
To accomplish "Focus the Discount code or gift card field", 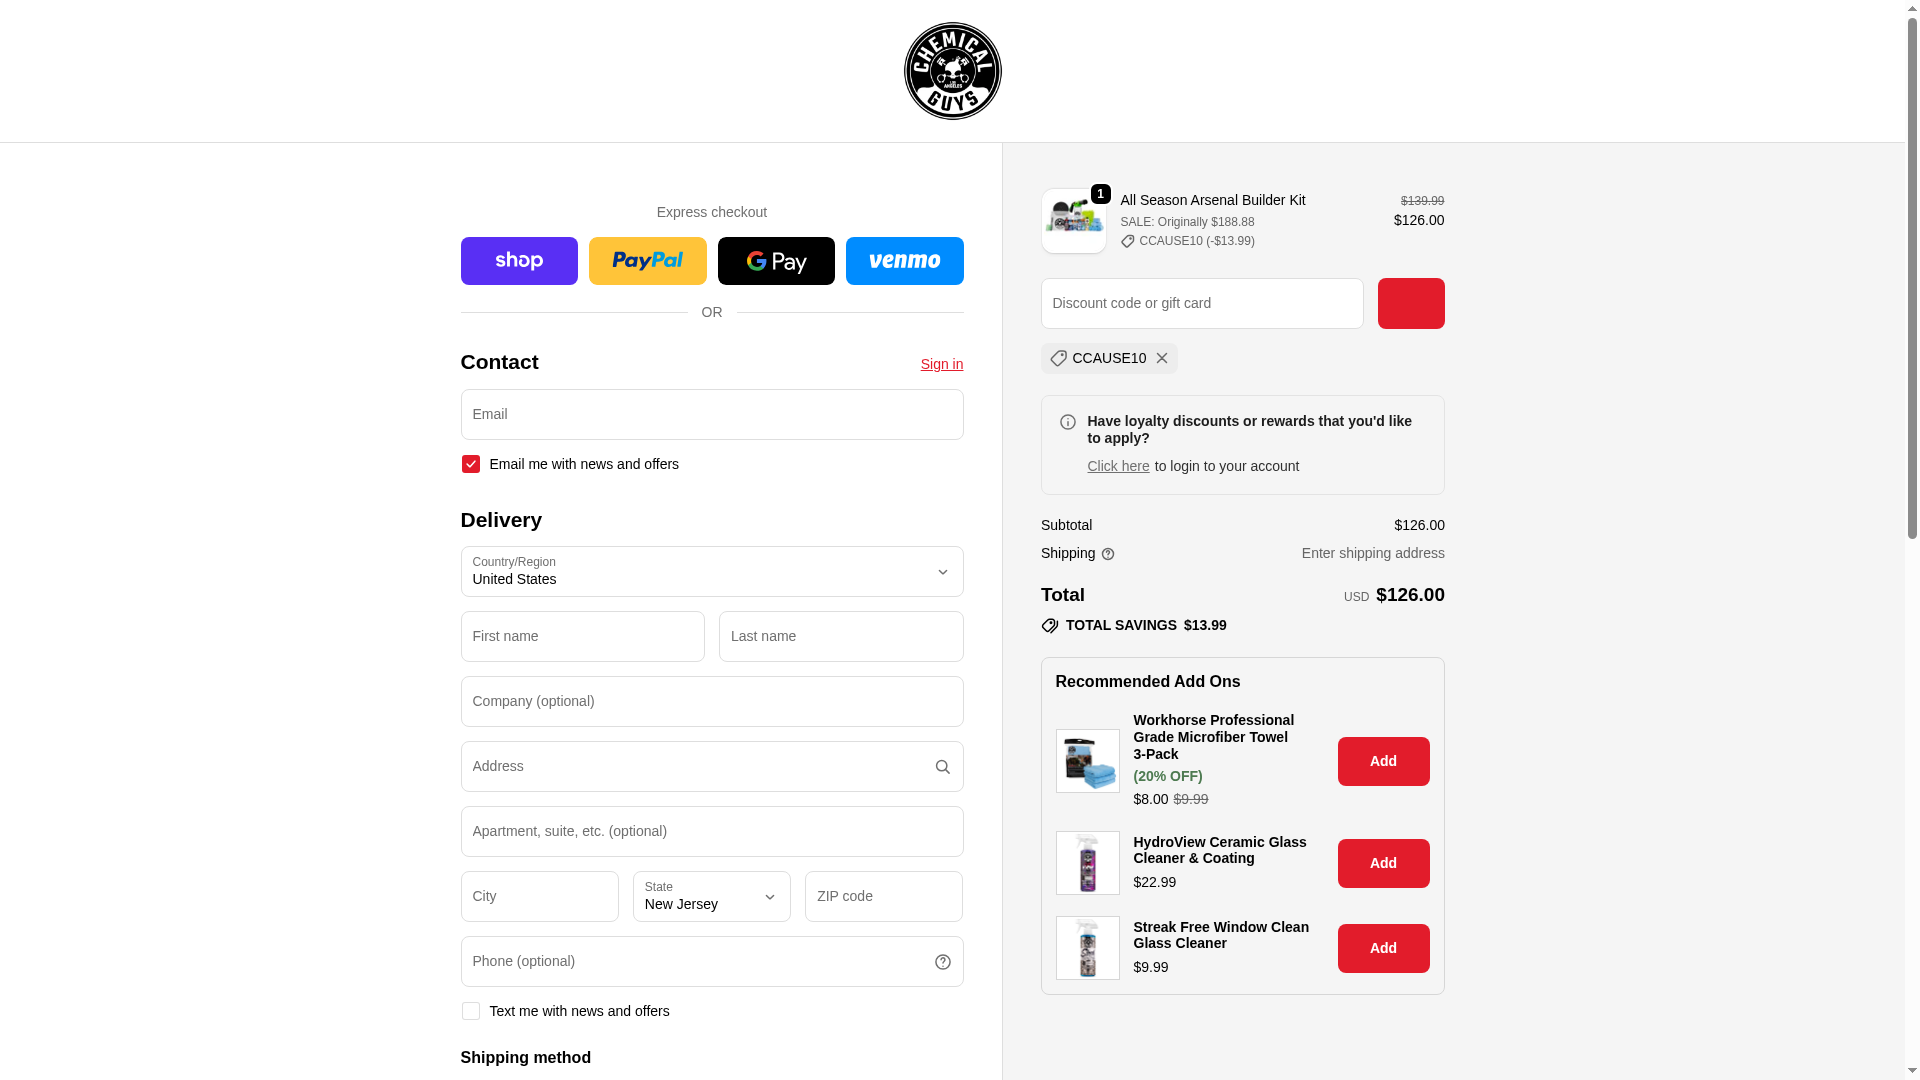I will [x=1202, y=303].
